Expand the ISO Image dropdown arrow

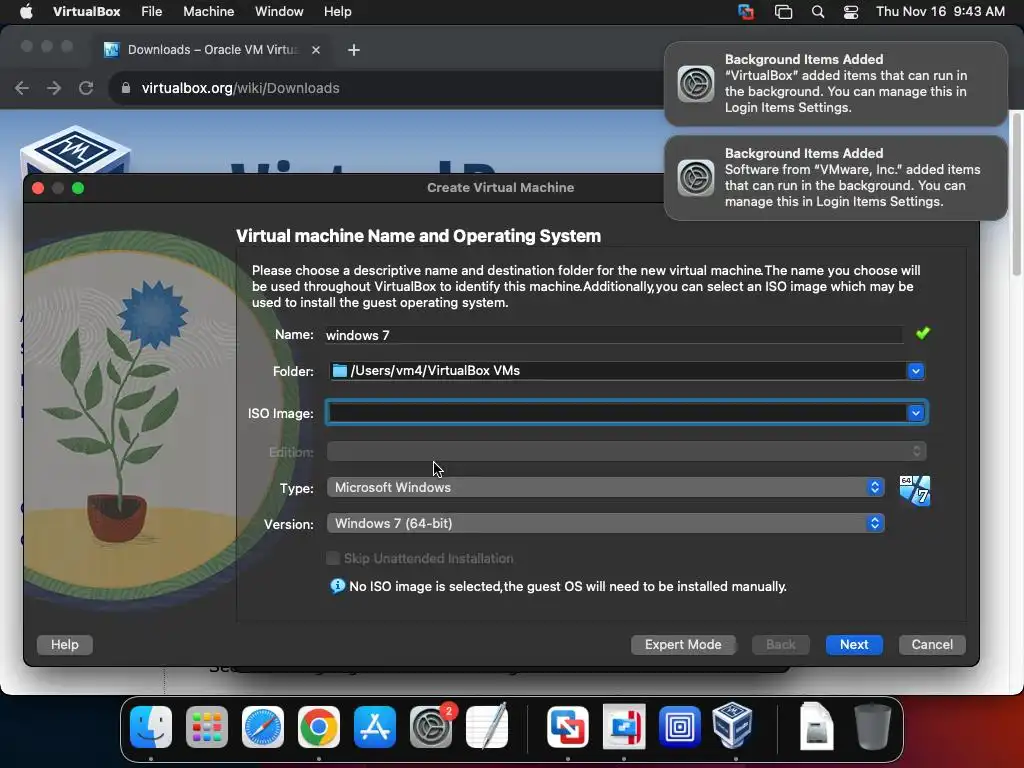(x=916, y=413)
